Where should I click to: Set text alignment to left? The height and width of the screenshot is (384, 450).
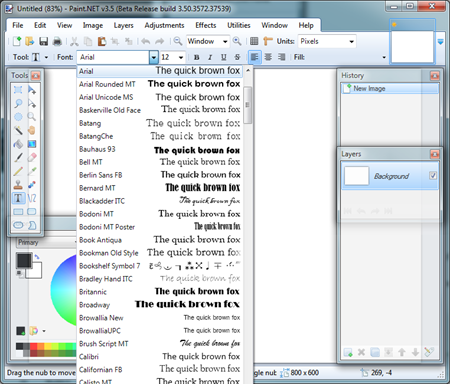point(255,57)
